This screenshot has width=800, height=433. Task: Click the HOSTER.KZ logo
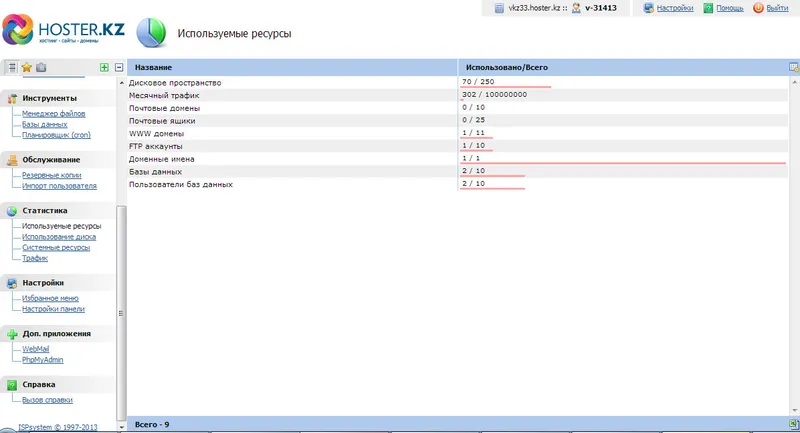click(63, 30)
